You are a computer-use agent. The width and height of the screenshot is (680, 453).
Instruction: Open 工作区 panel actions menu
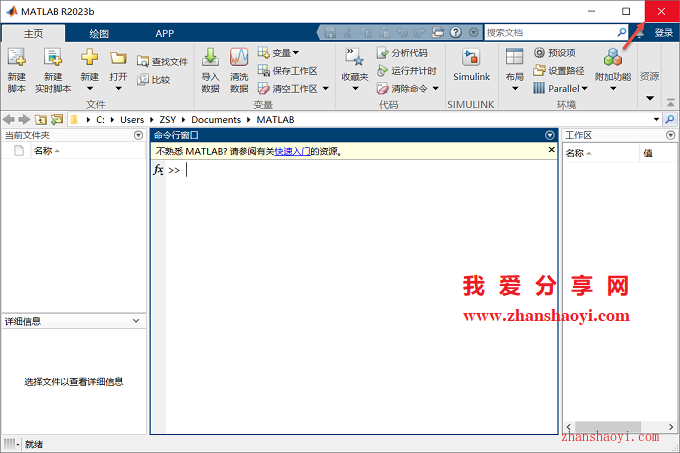(x=670, y=135)
